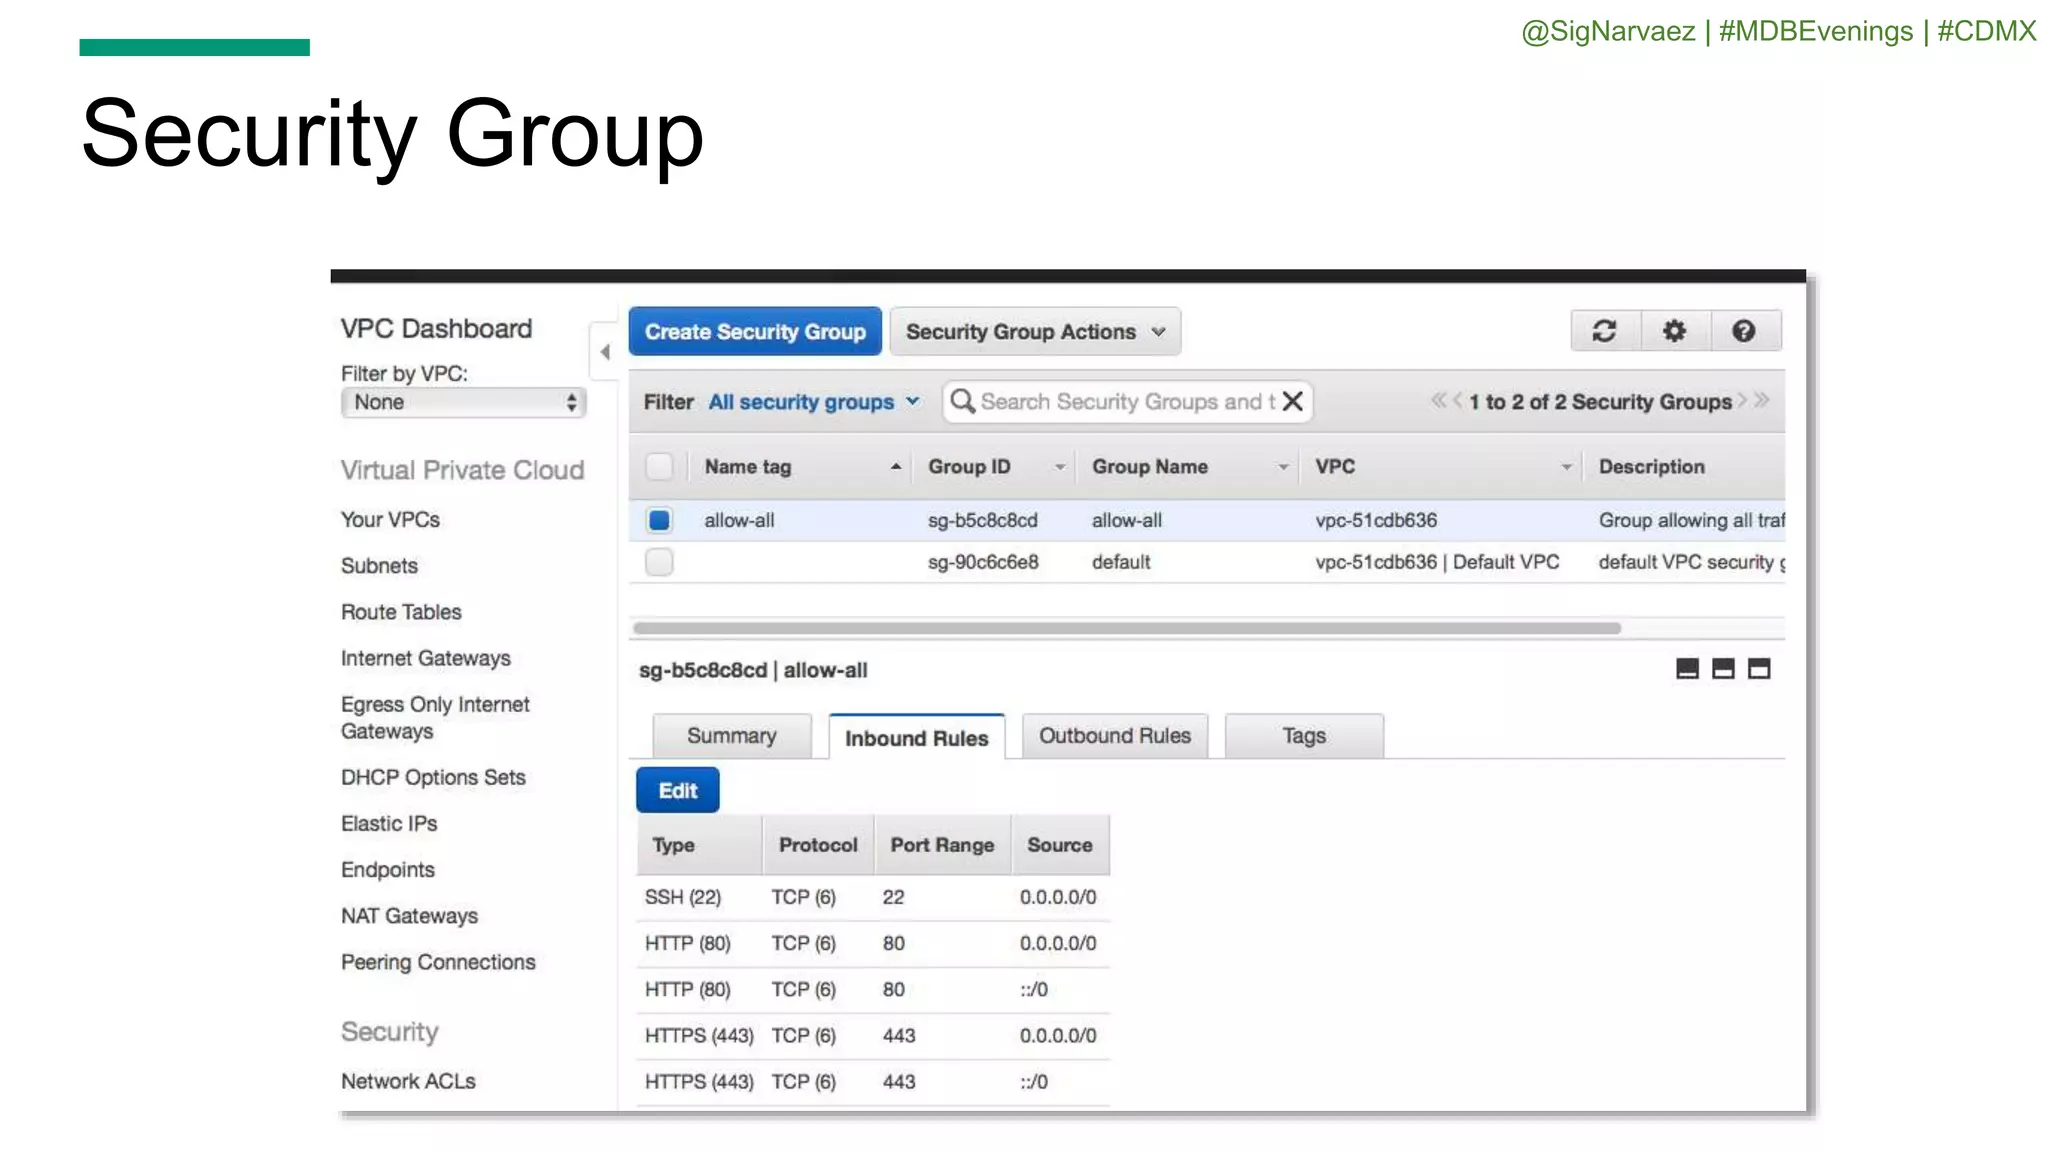
Task: Open the Security Group Actions dropdown
Action: [1035, 332]
